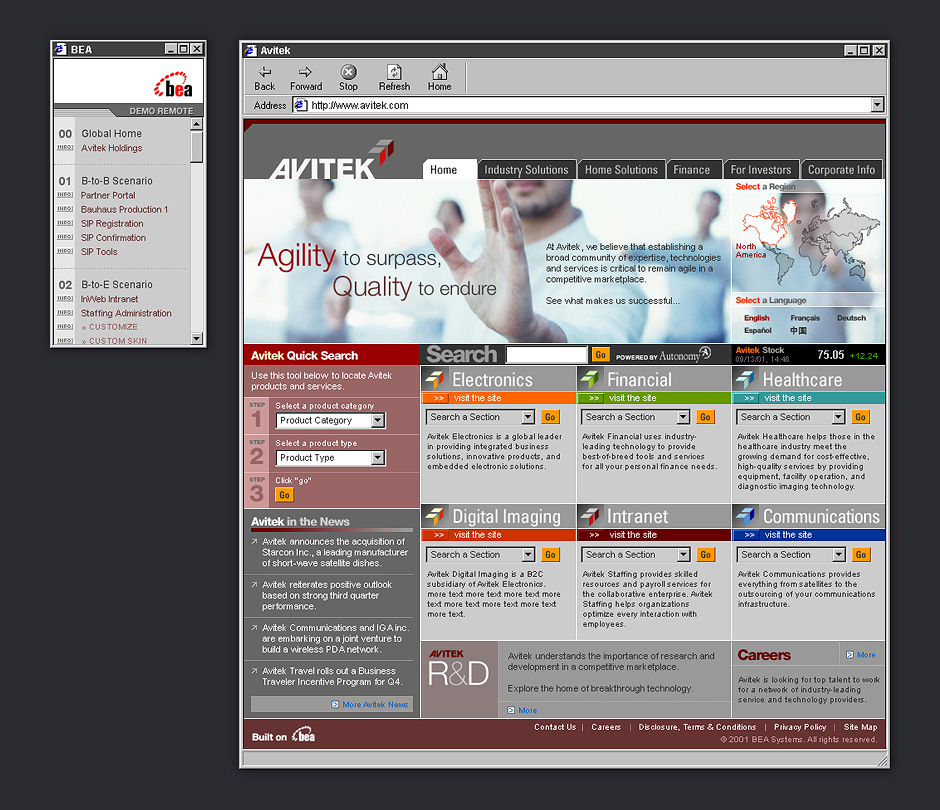Screen dimensions: 940x810
Task: Open the For Investors tab
Action: pyautogui.click(x=760, y=170)
